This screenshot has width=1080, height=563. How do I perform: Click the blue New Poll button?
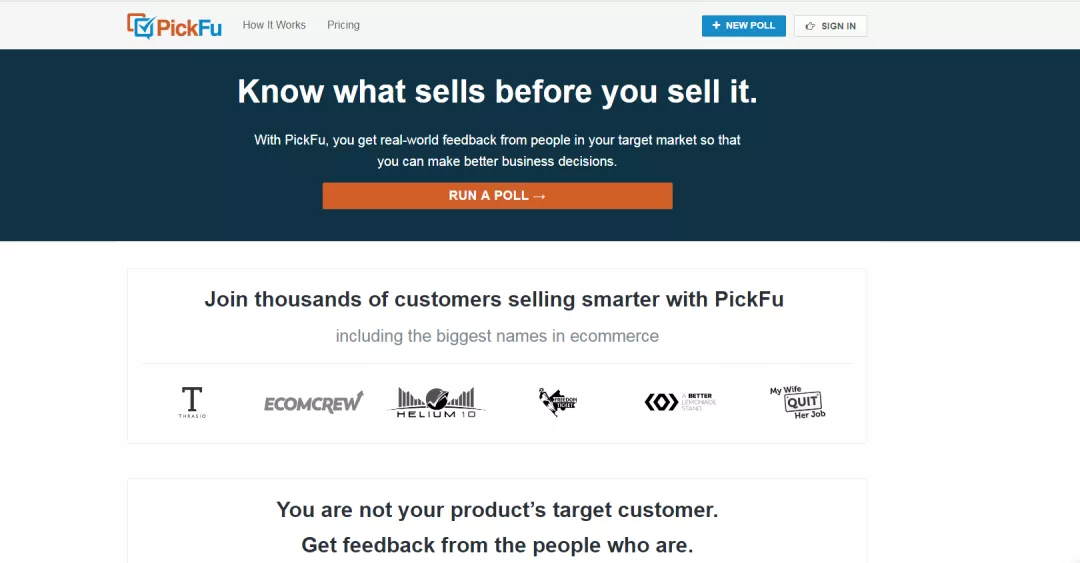coord(744,25)
